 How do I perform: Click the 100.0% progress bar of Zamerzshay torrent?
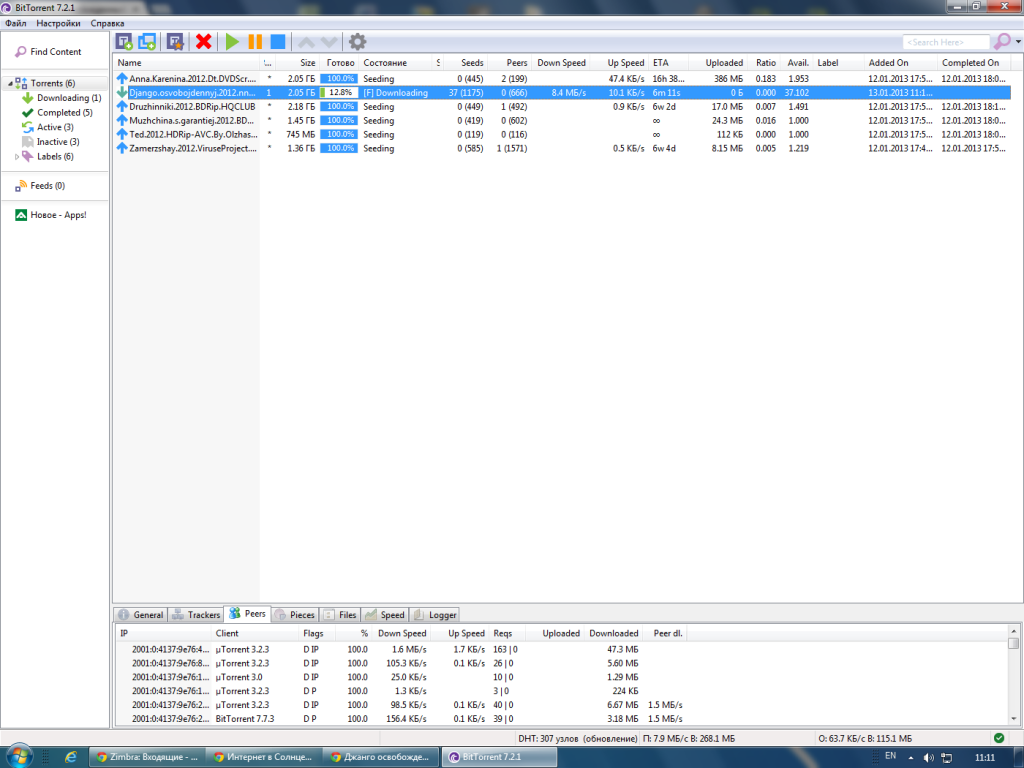tap(339, 148)
